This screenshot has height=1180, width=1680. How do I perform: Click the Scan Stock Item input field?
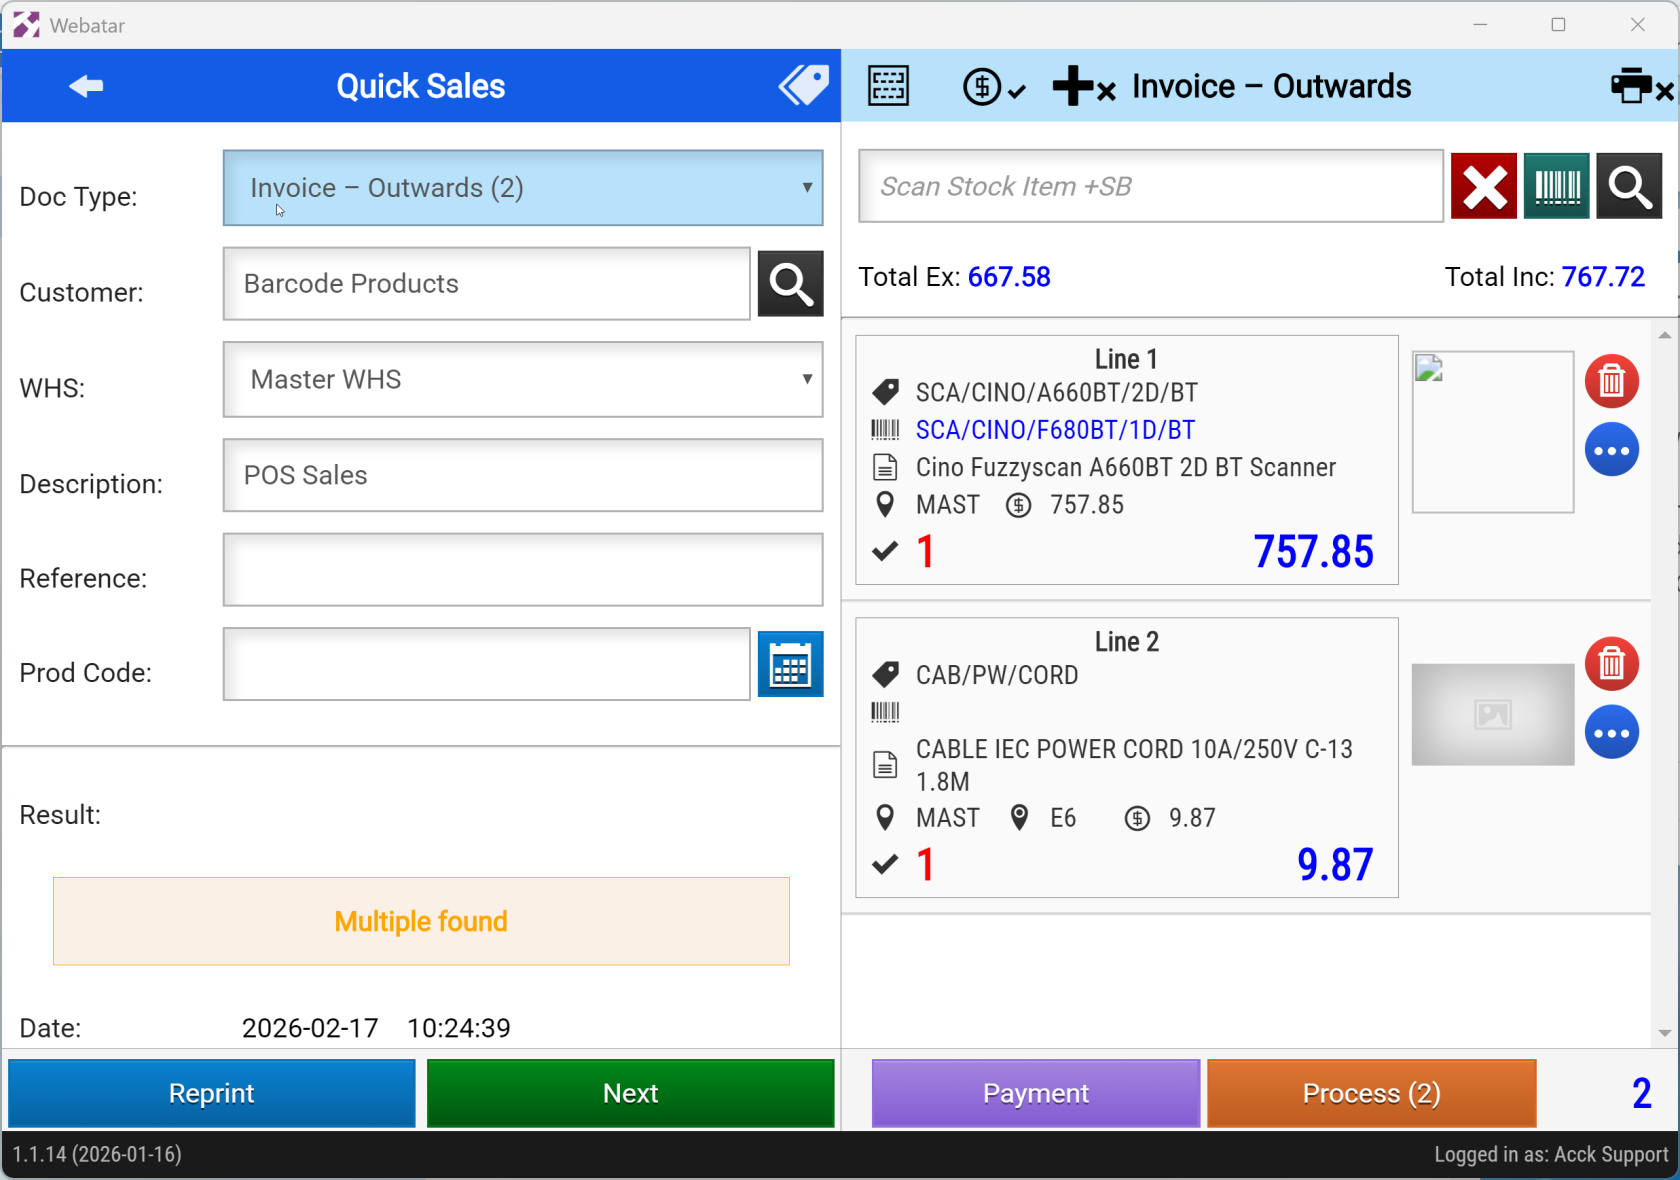[1150, 186]
